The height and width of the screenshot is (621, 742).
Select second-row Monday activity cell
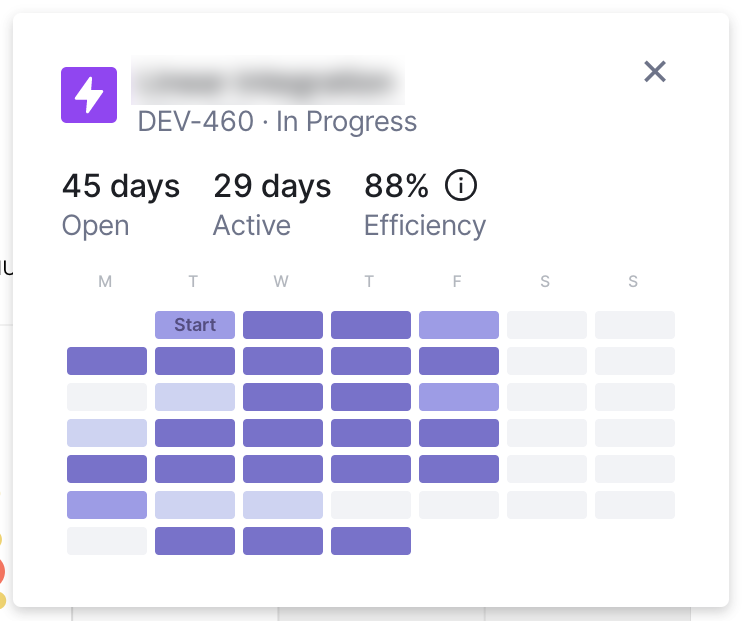coord(107,361)
